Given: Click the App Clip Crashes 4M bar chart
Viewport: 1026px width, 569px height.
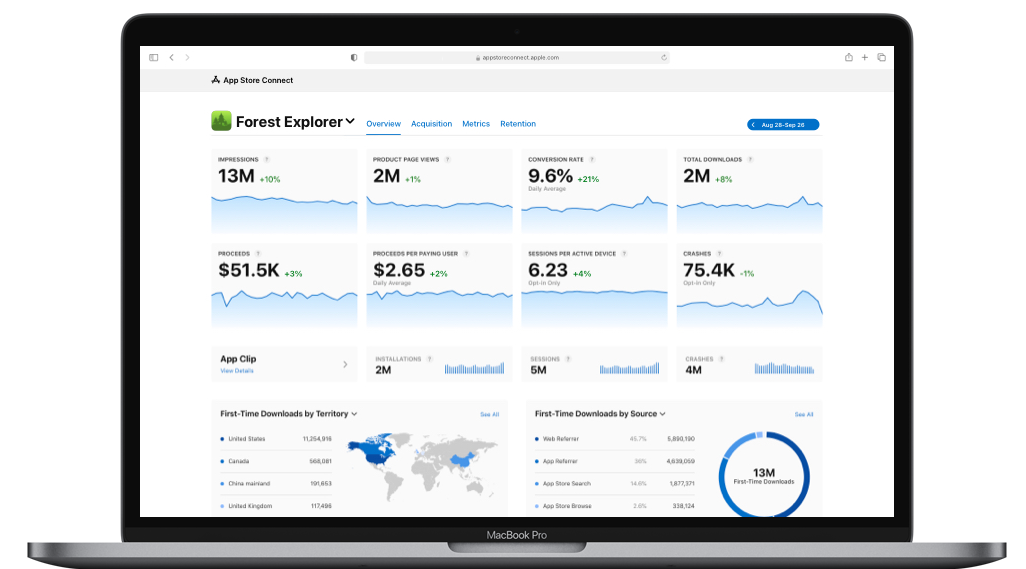Looking at the screenshot, I should (x=784, y=368).
